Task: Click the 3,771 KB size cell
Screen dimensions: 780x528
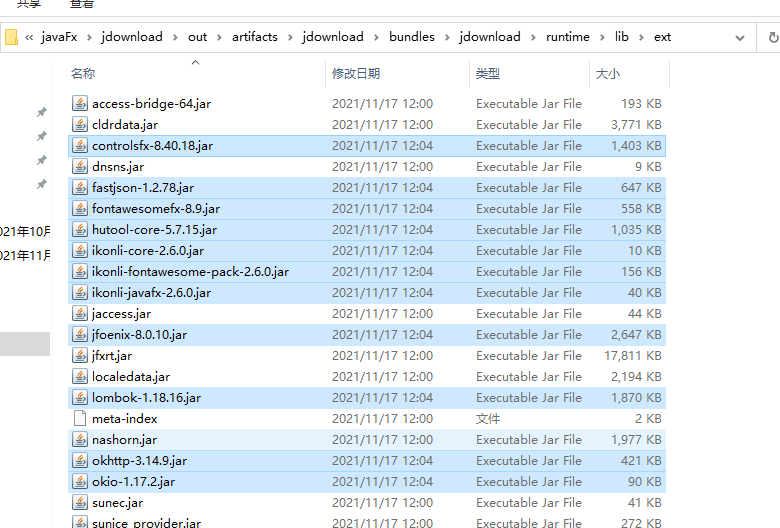Action: pyautogui.click(x=636, y=125)
